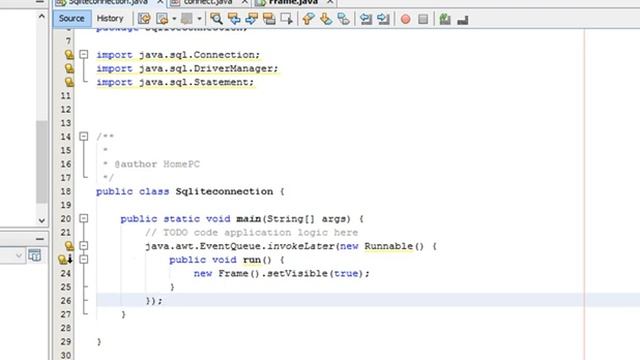Click the Uncomment lines icon
Screen dimensions: 640x360
(x=462, y=20)
